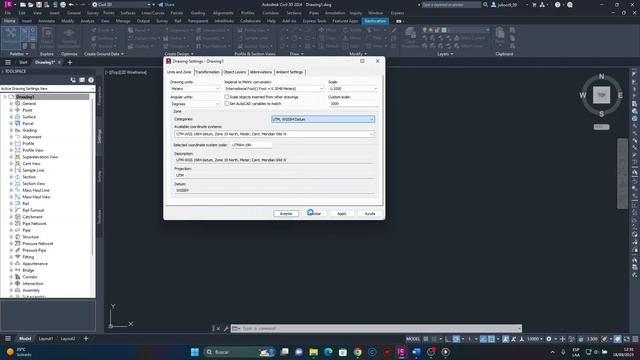
Task: Click the Share button in title bar
Action: click(167, 4)
